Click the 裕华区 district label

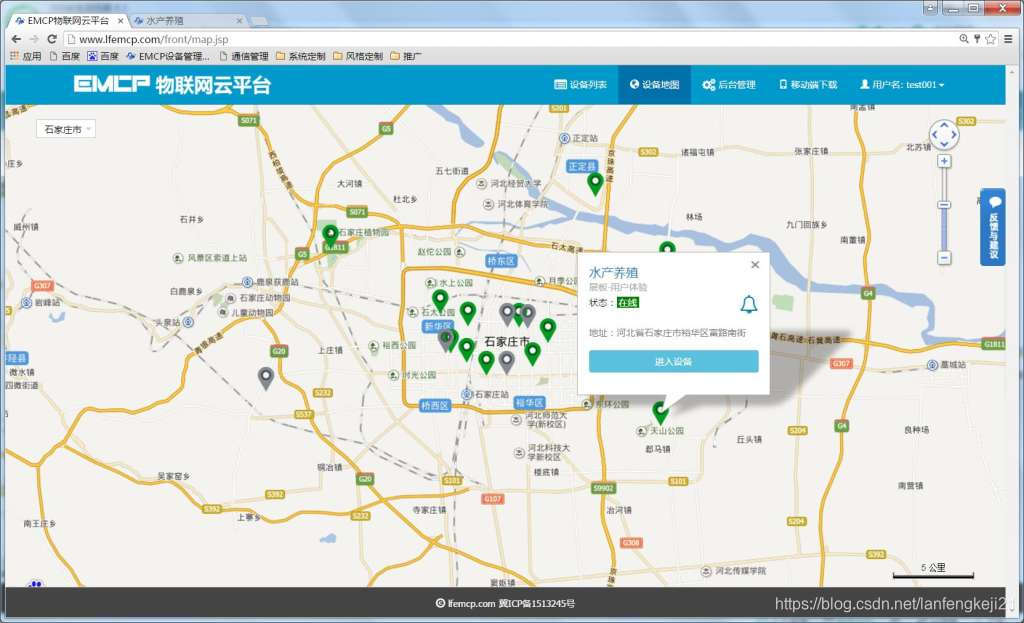530,403
